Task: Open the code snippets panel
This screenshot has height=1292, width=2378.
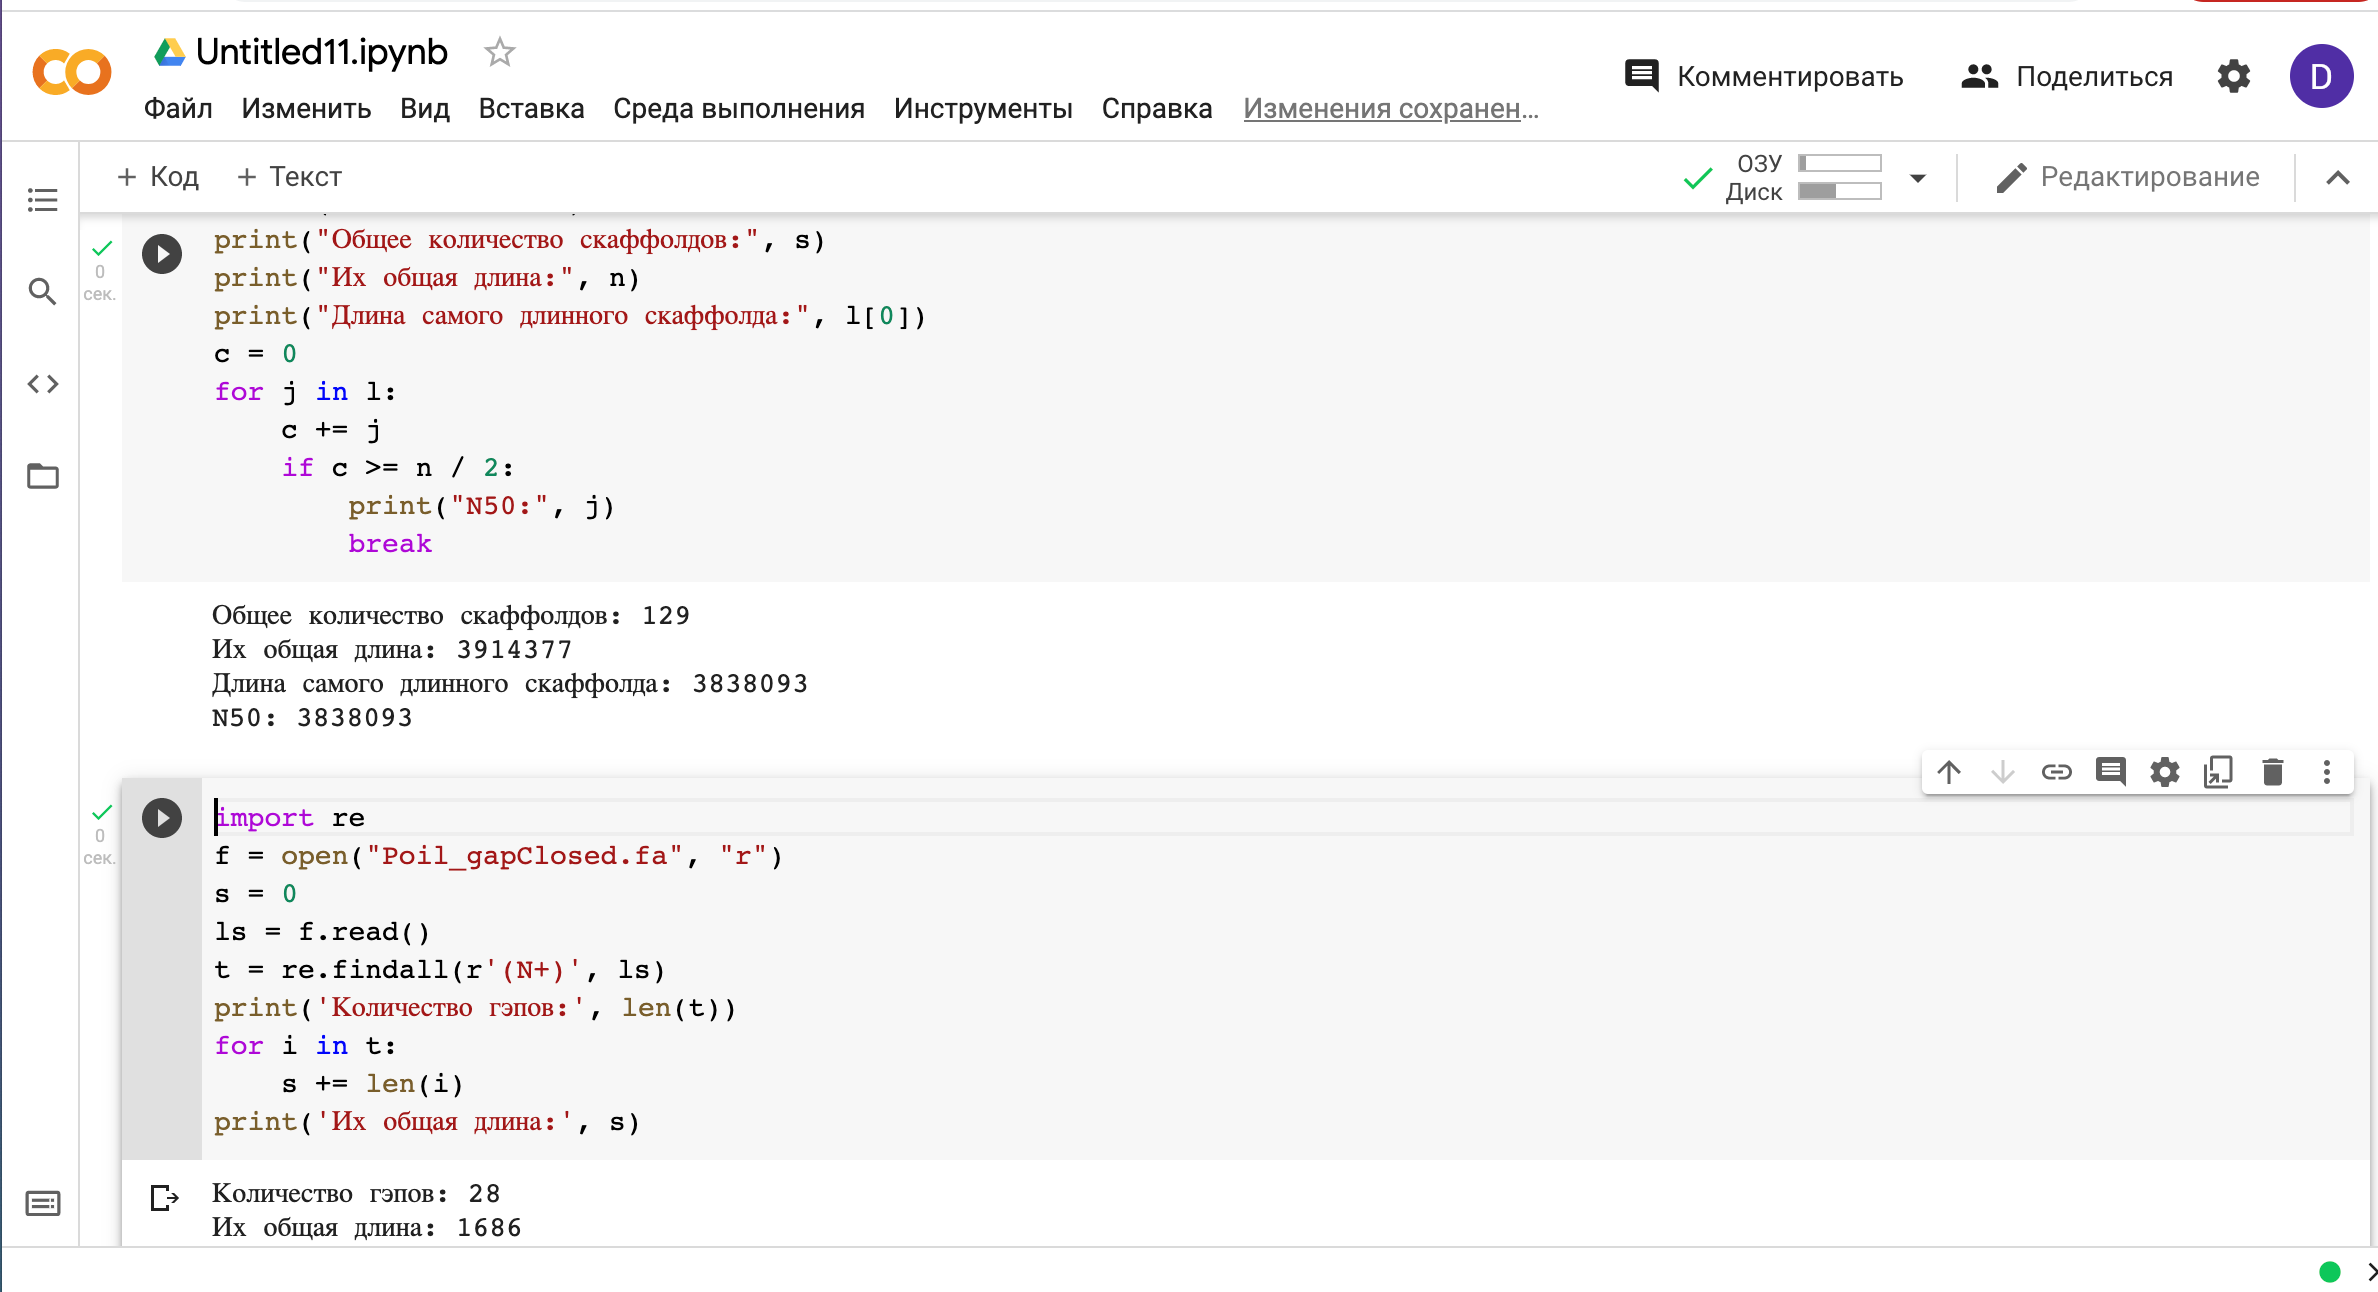Action: tap(42, 384)
